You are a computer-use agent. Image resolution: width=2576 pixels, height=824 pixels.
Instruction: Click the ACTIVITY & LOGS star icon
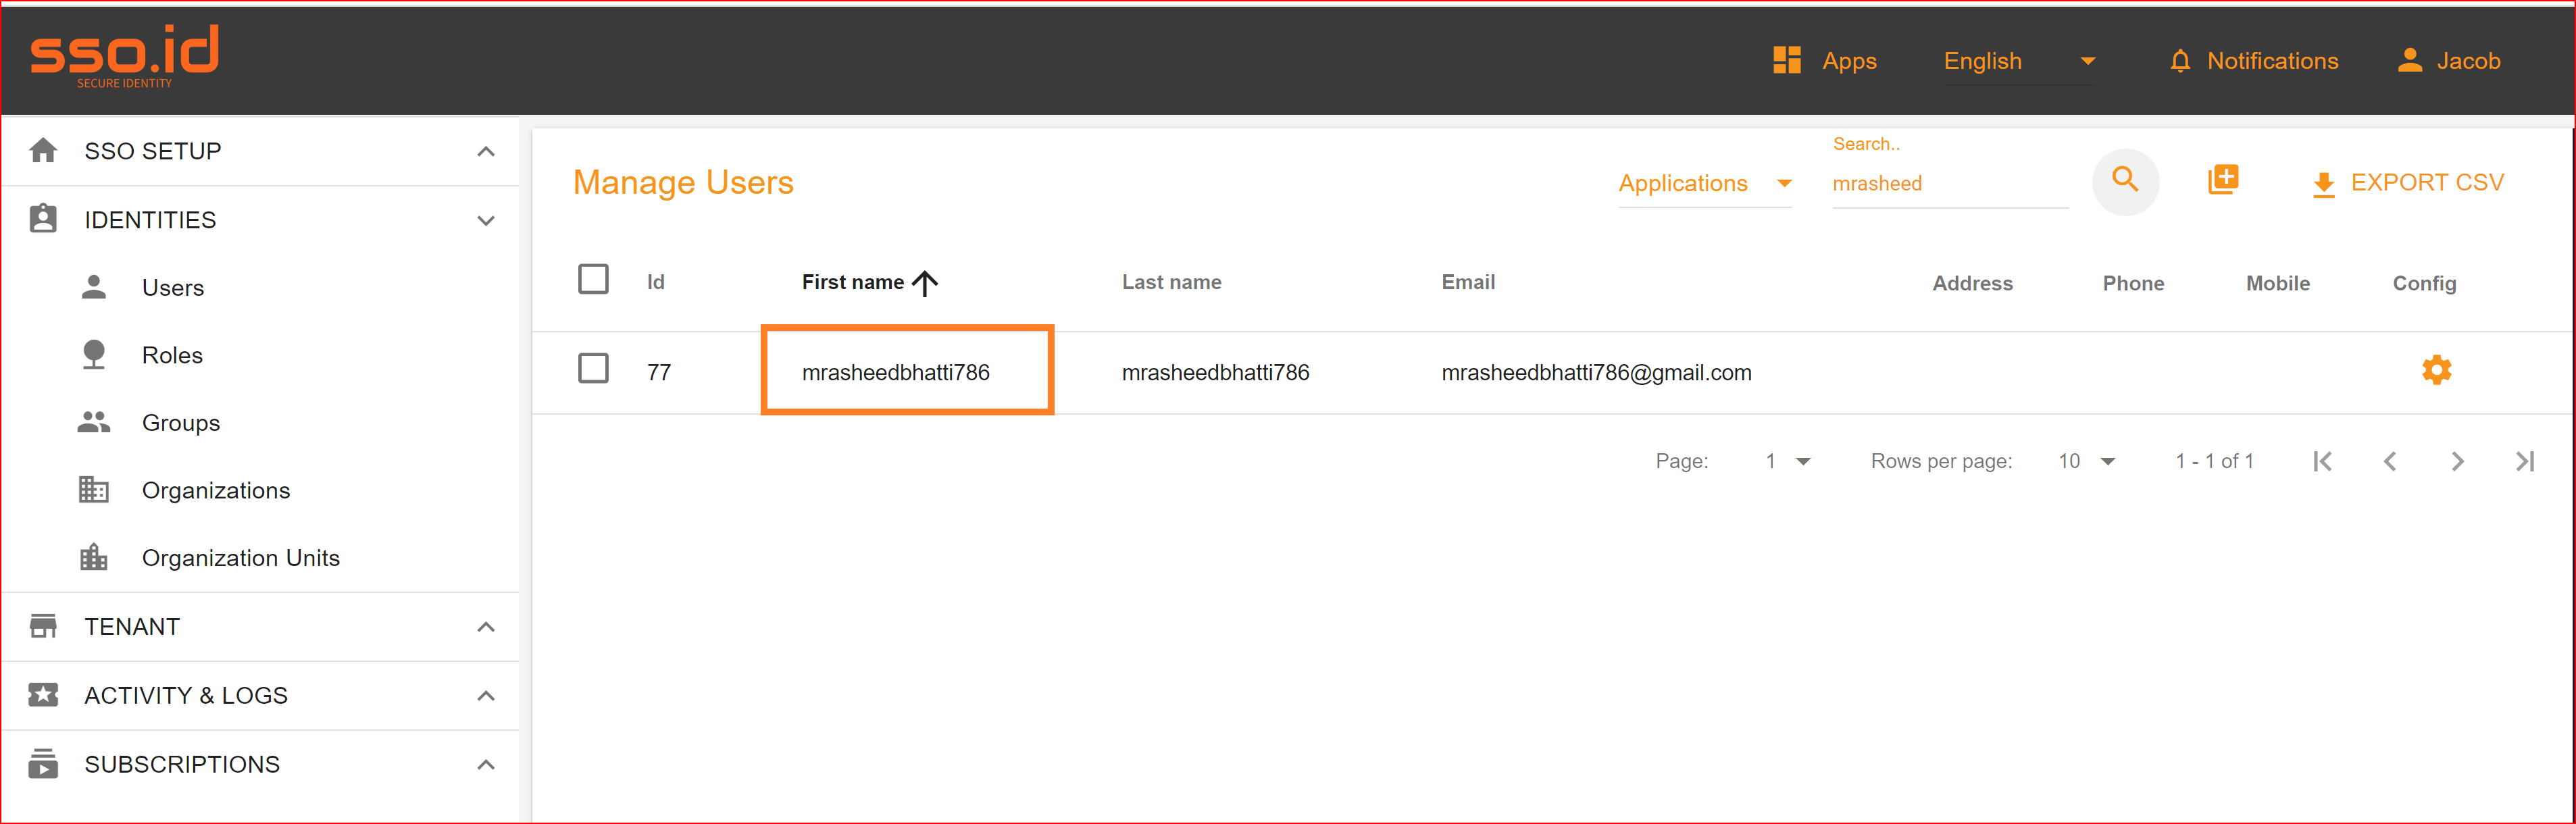pyautogui.click(x=43, y=694)
